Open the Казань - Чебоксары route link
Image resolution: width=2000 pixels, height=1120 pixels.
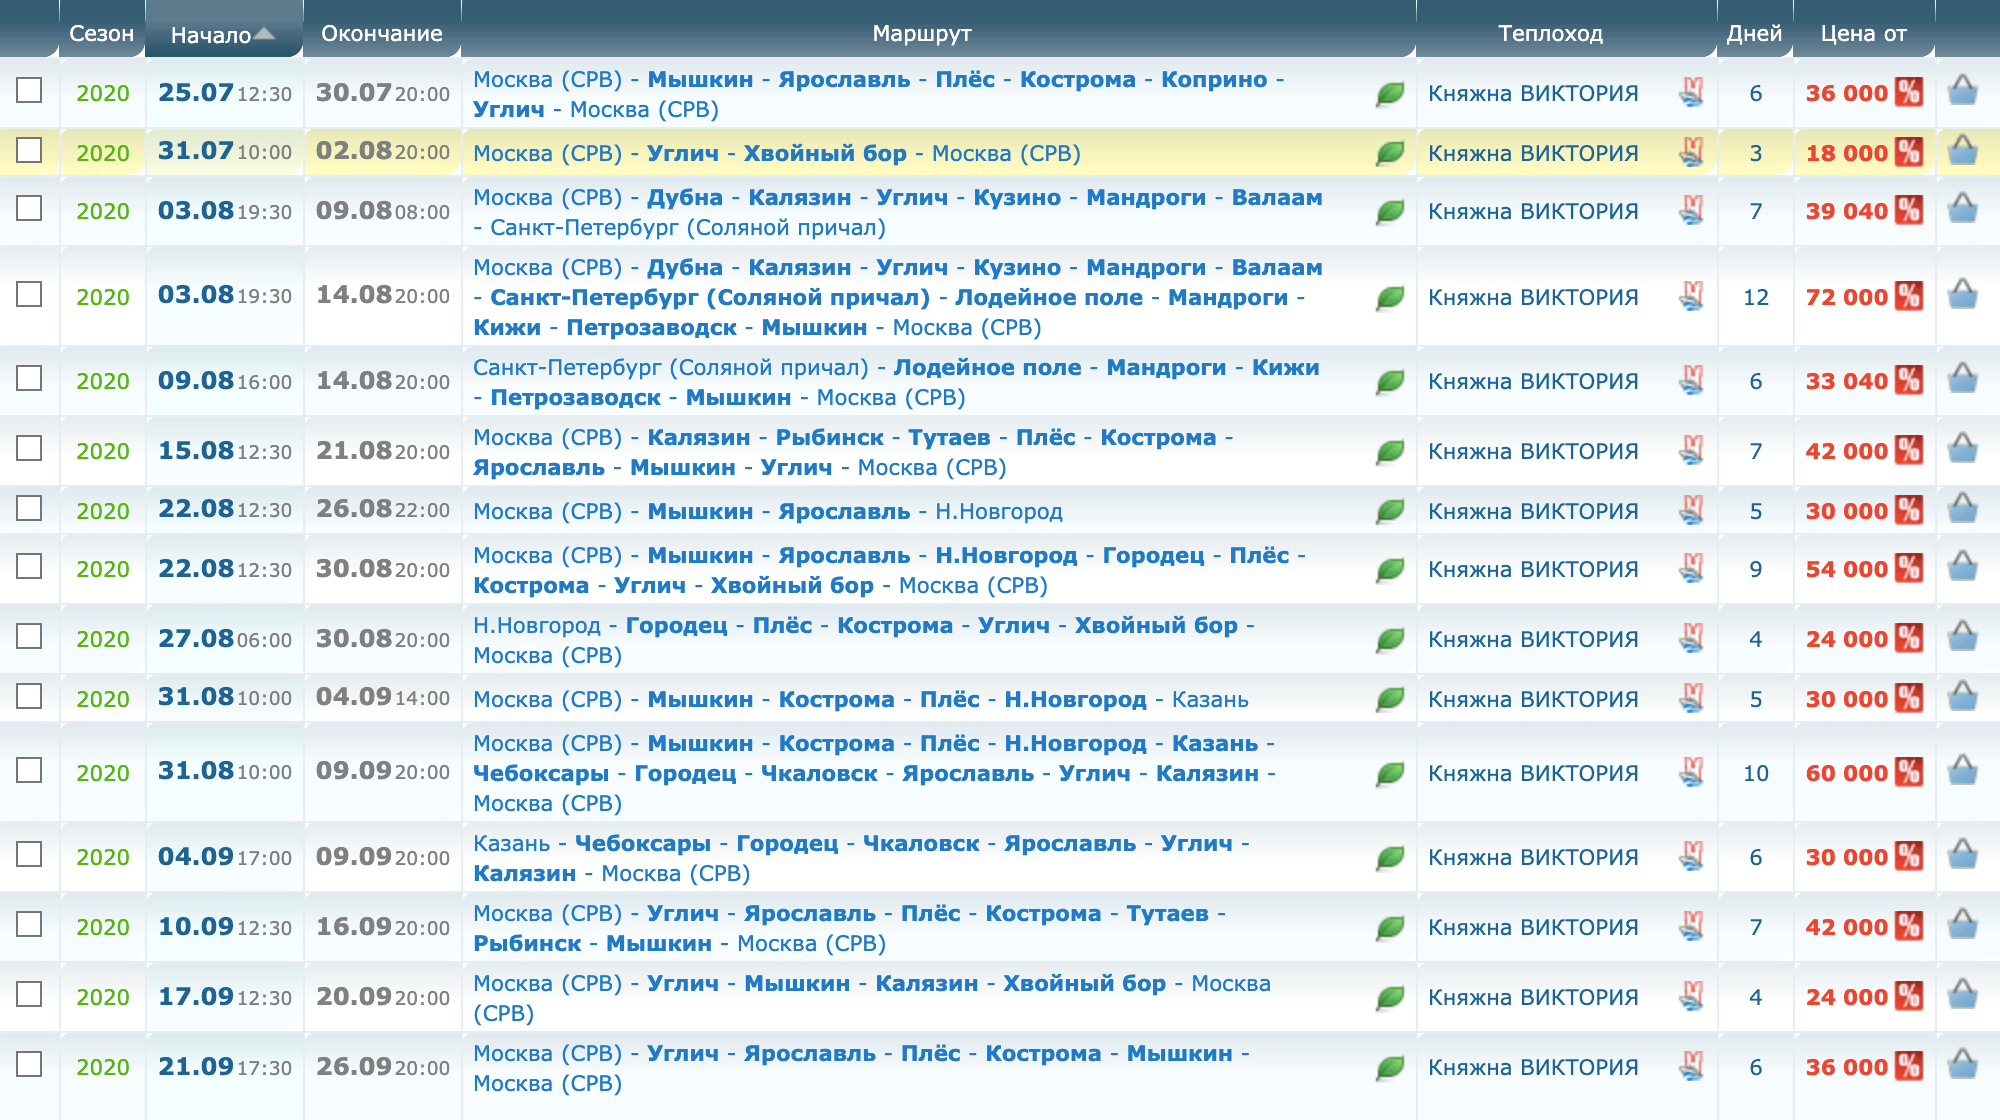click(x=861, y=858)
